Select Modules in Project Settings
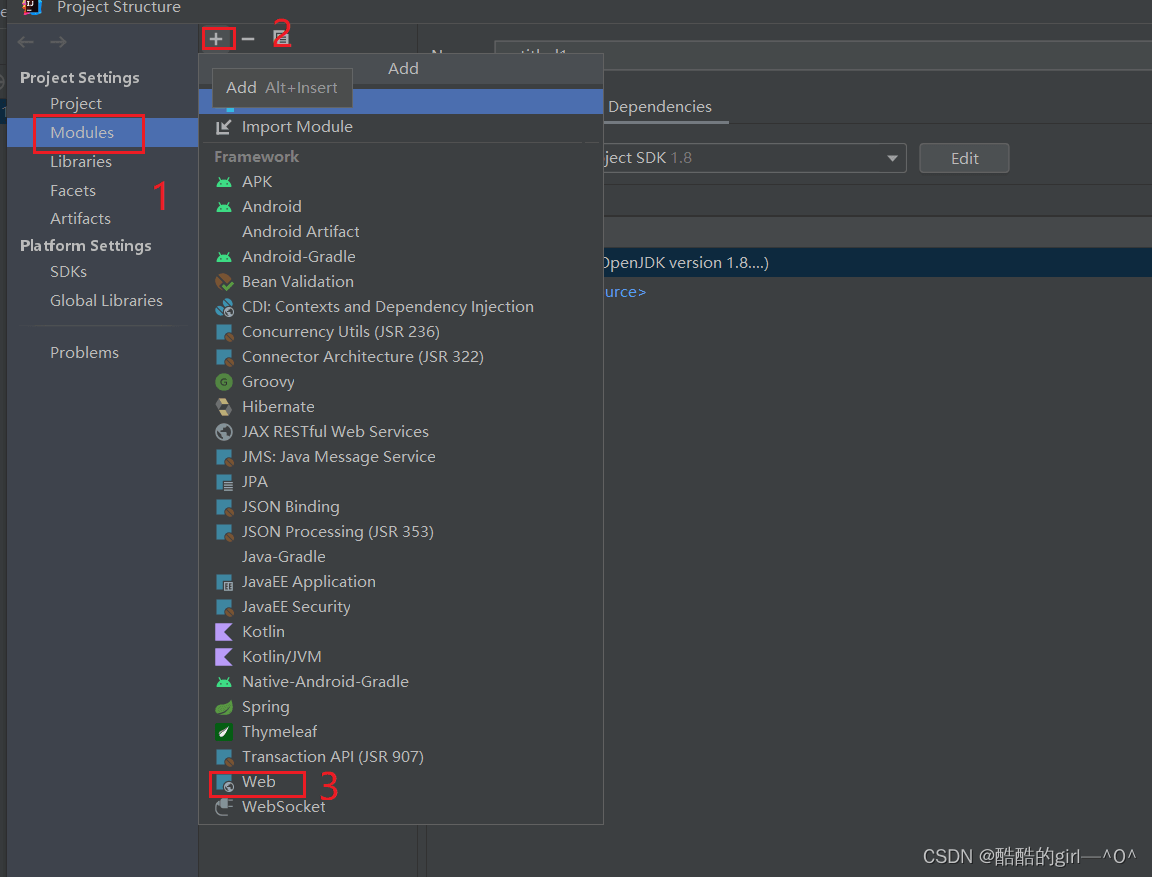The width and height of the screenshot is (1152, 877). coord(82,133)
